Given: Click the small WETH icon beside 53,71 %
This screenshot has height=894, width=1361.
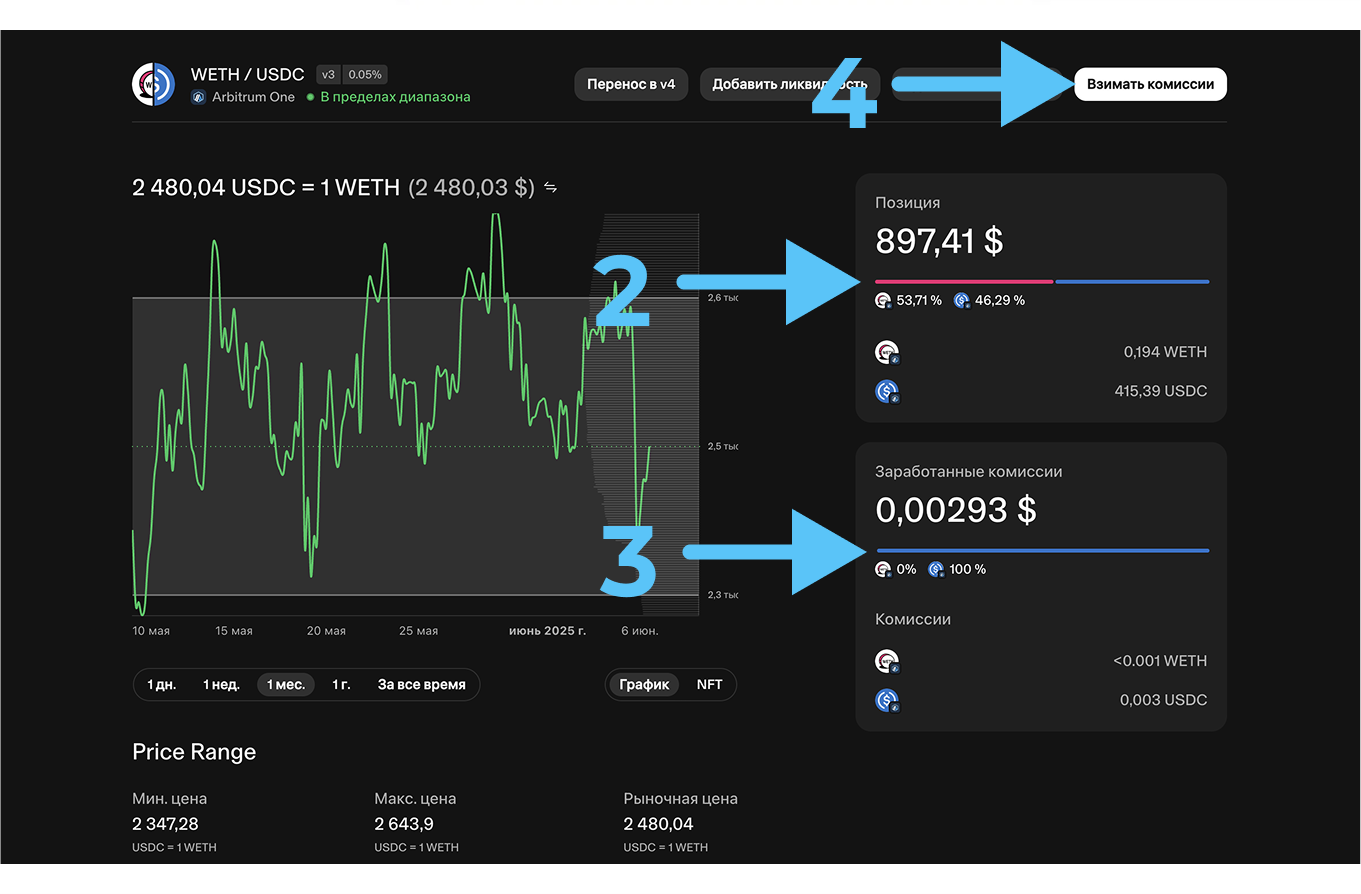Looking at the screenshot, I should (883, 301).
